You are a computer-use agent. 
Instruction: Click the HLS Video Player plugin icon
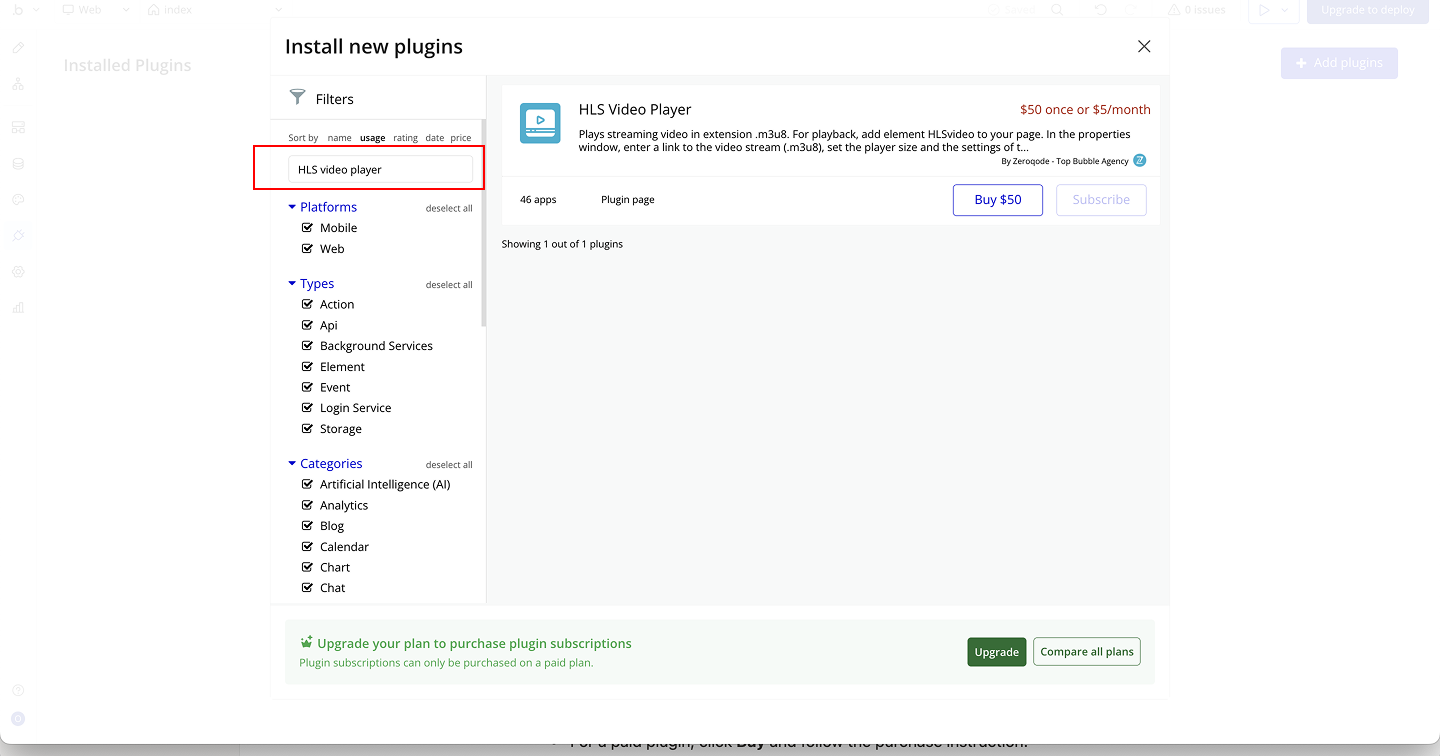pos(540,122)
